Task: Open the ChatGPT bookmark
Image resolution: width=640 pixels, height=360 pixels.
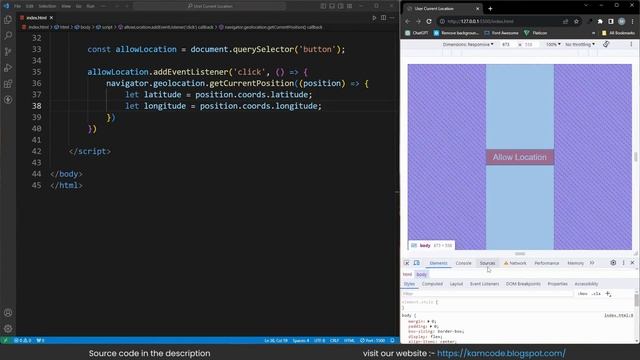Action: coord(416,33)
